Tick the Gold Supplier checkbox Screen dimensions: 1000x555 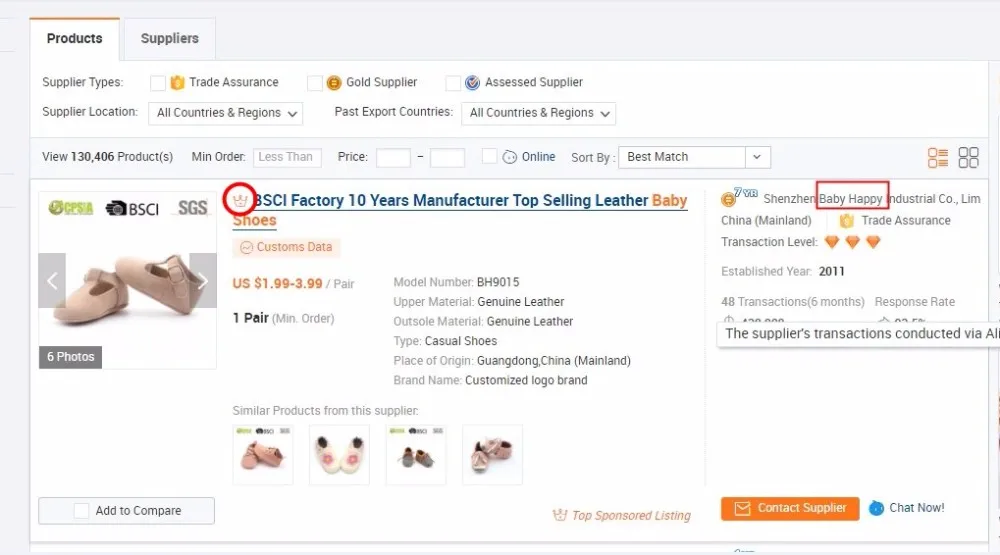(x=314, y=83)
